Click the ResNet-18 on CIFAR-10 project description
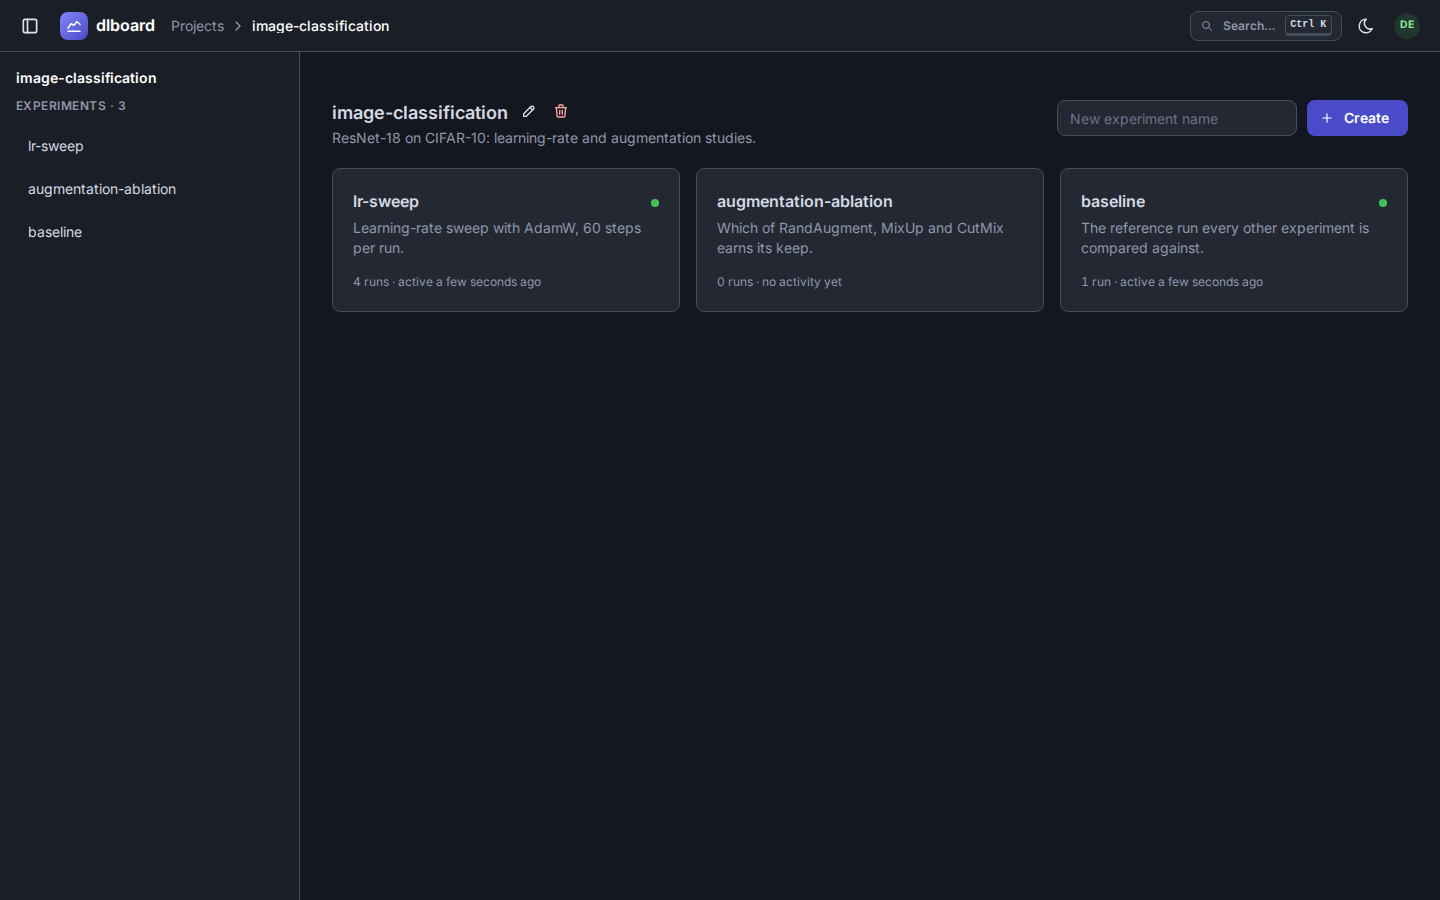 [544, 138]
